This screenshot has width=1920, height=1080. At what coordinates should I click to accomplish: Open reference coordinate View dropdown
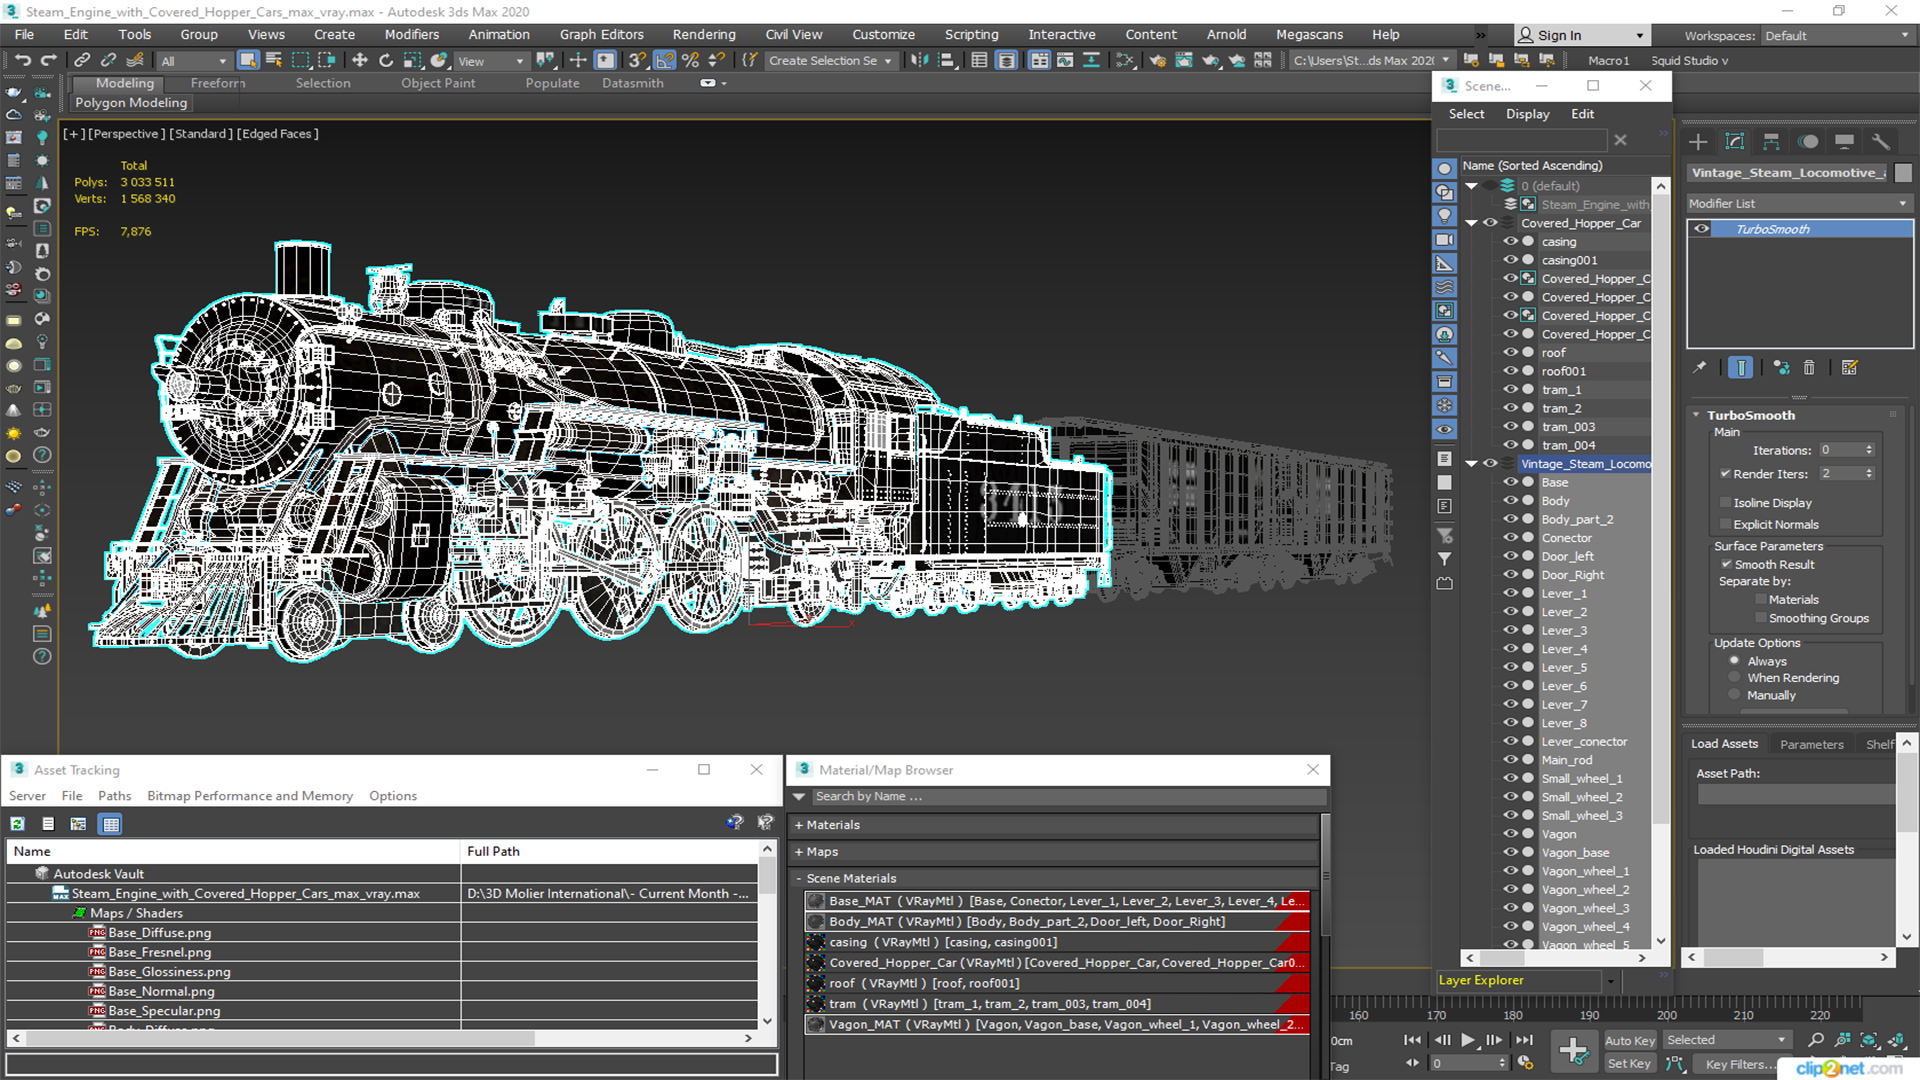pos(491,61)
